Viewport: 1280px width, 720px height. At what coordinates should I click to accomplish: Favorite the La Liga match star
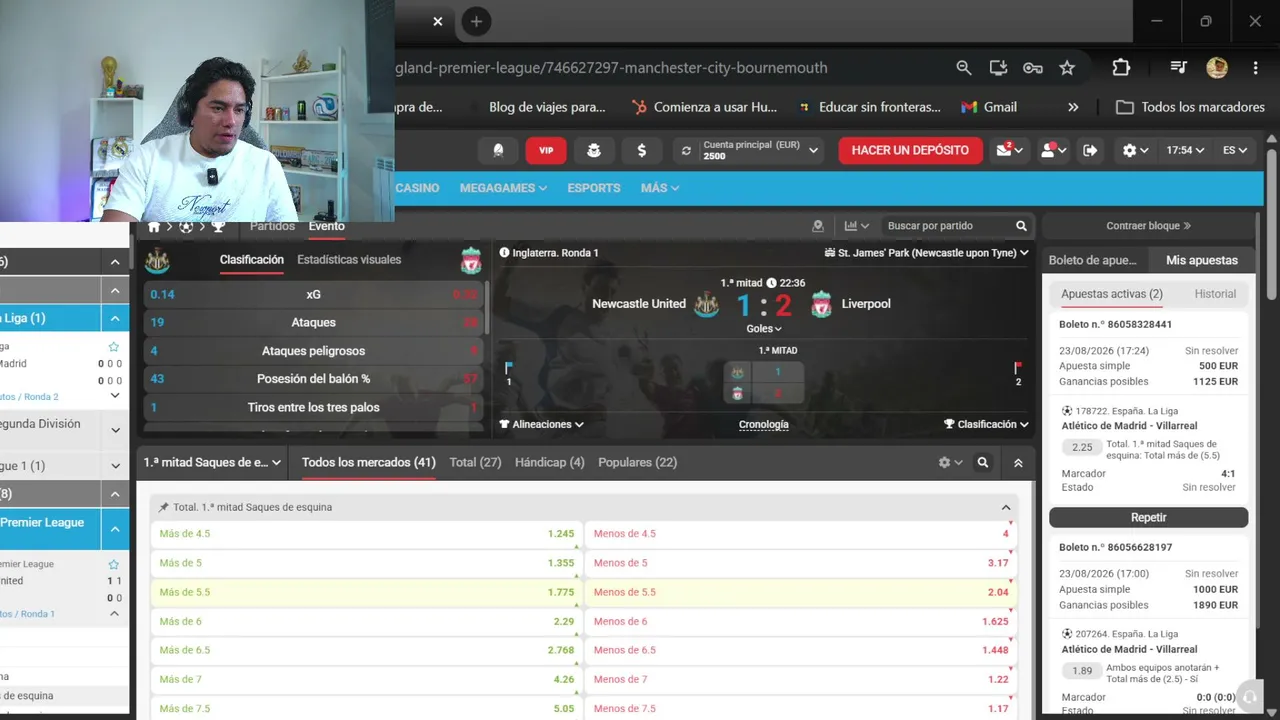point(113,347)
